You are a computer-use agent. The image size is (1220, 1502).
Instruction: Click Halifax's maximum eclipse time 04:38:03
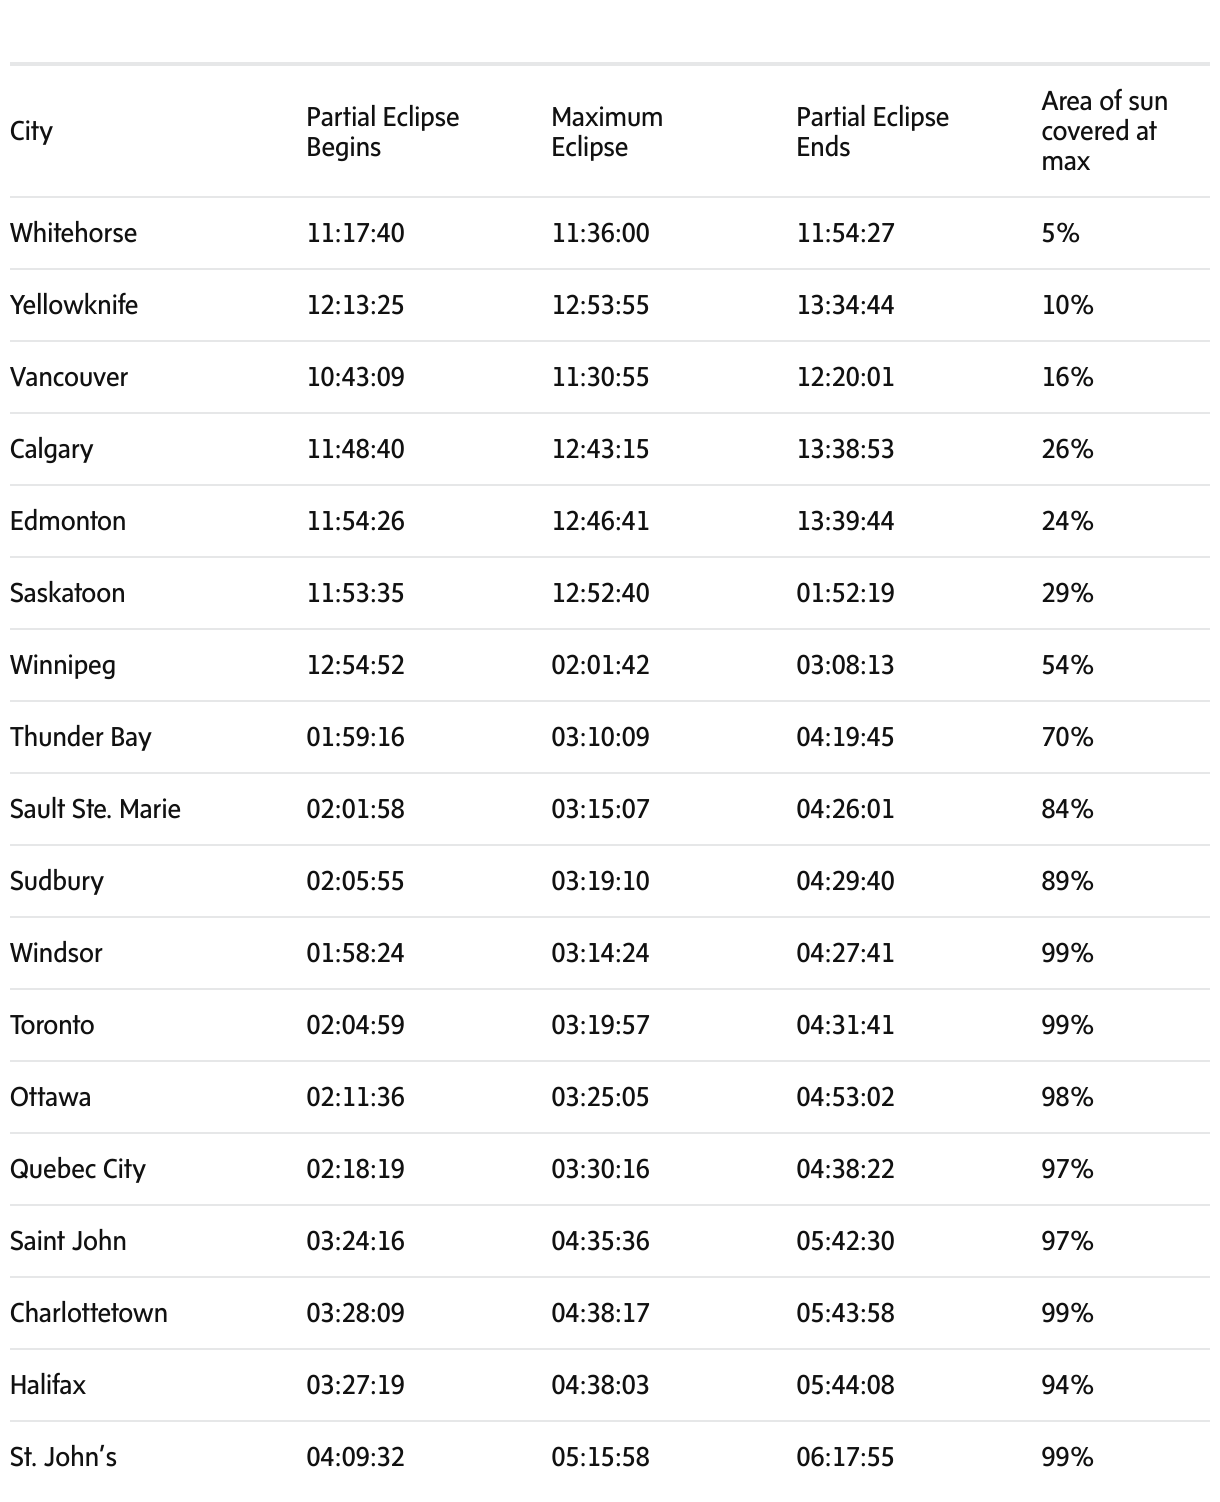coord(600,1385)
